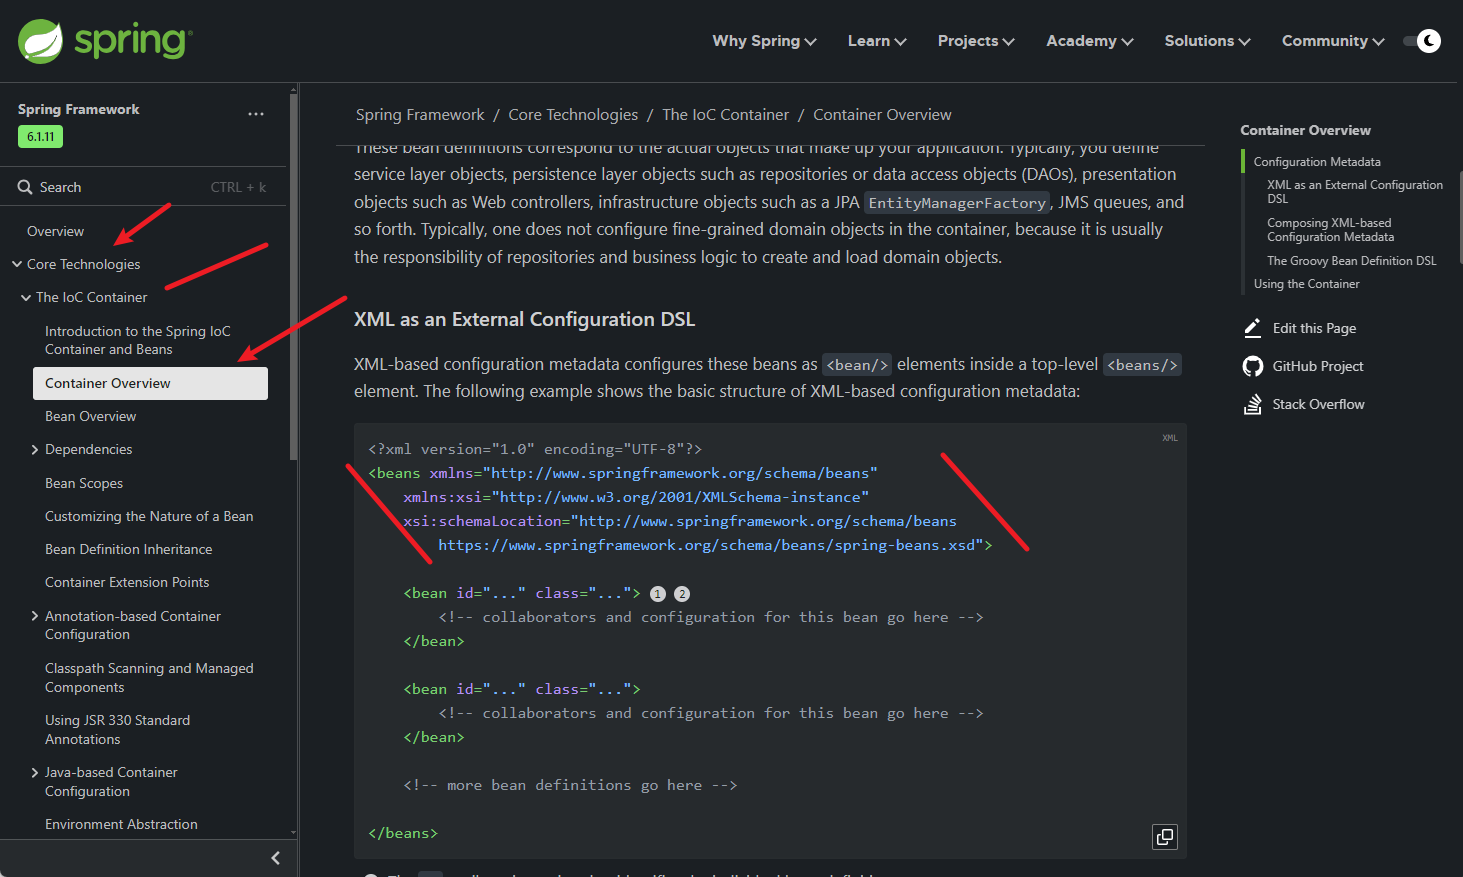Collapse the Core Technologies section chevron

coord(17,264)
